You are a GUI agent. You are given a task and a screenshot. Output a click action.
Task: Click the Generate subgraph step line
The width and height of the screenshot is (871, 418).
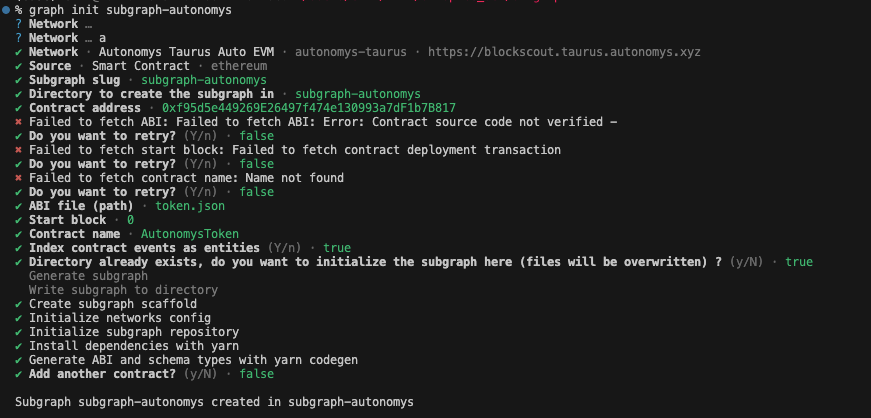88,276
